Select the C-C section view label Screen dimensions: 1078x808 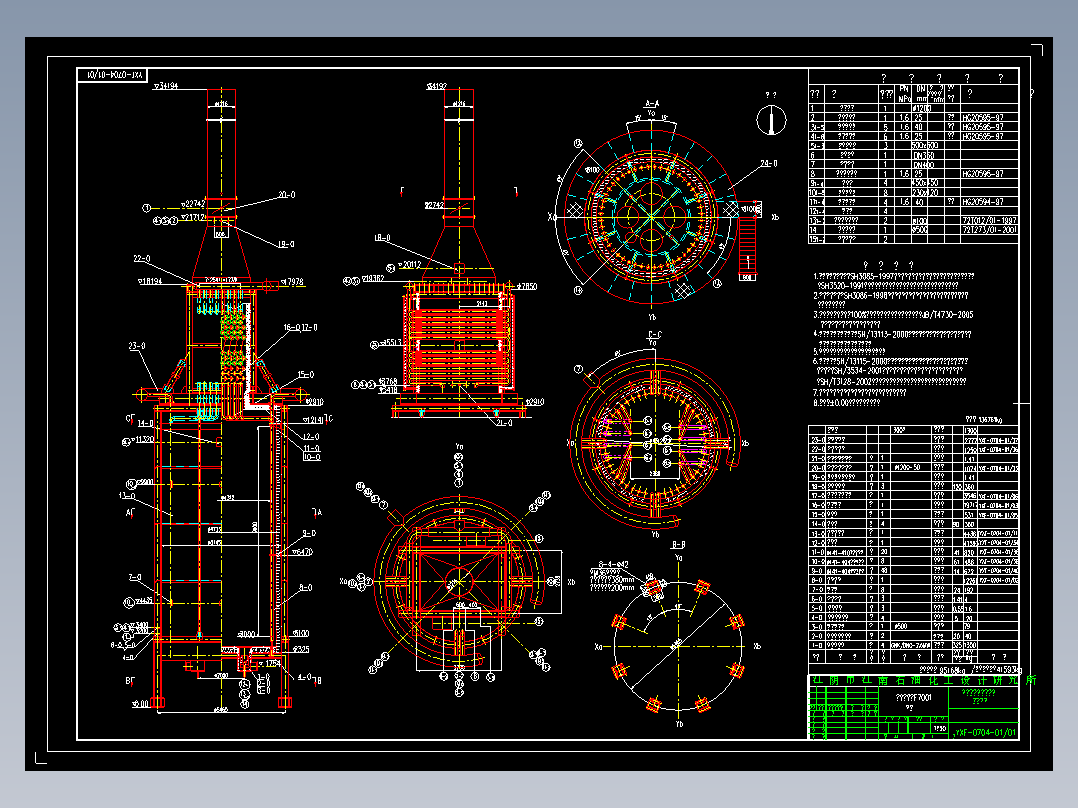(x=654, y=335)
